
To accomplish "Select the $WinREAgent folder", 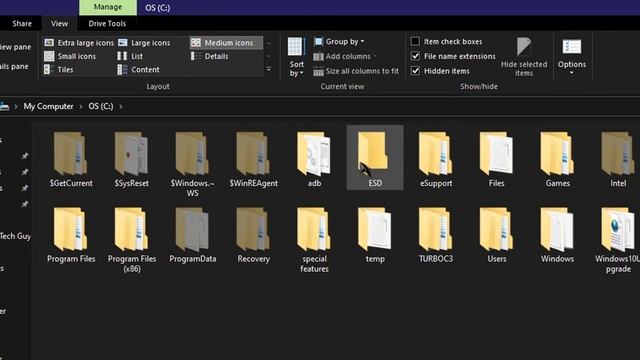I will [253, 159].
